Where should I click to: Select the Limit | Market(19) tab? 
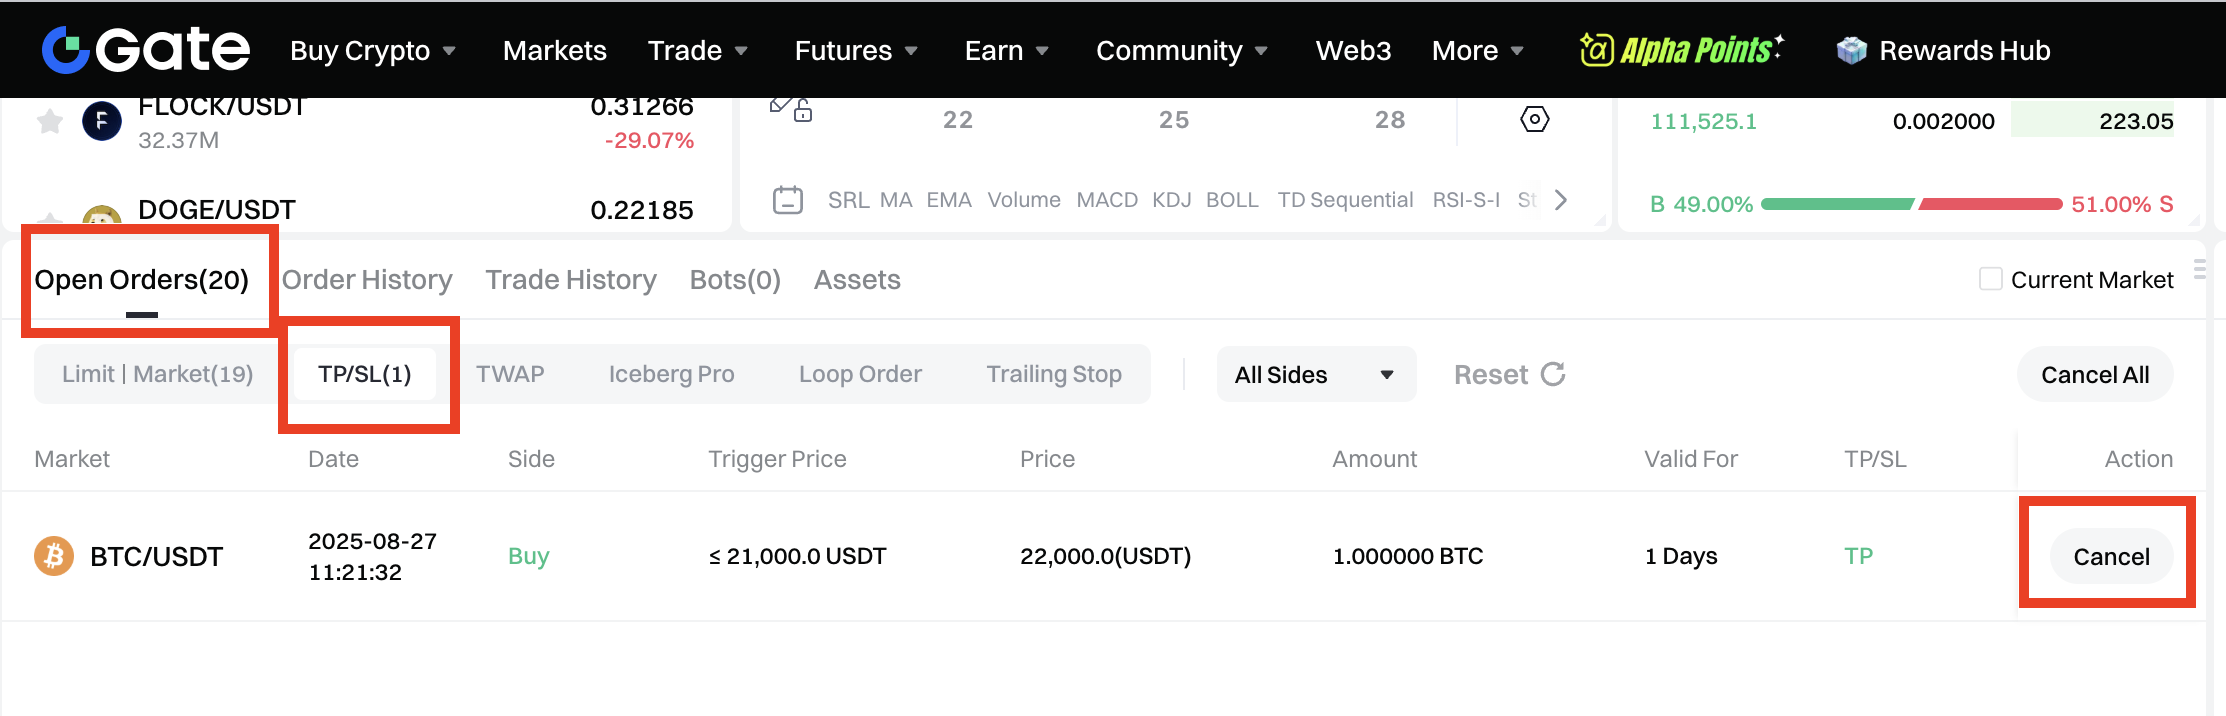(157, 374)
